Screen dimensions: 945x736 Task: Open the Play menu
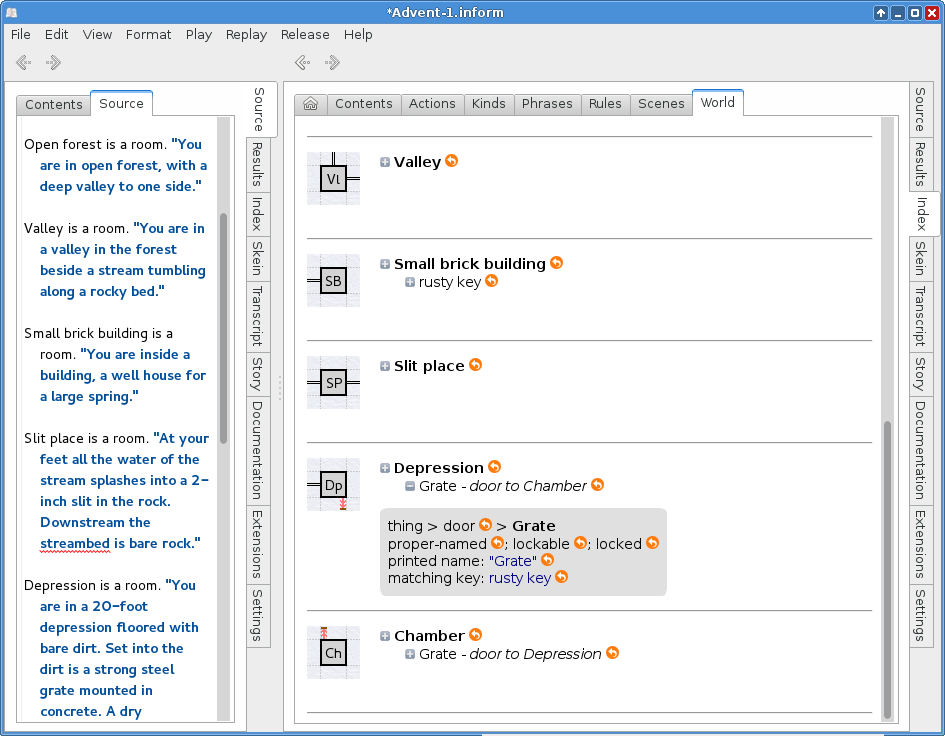[x=198, y=34]
